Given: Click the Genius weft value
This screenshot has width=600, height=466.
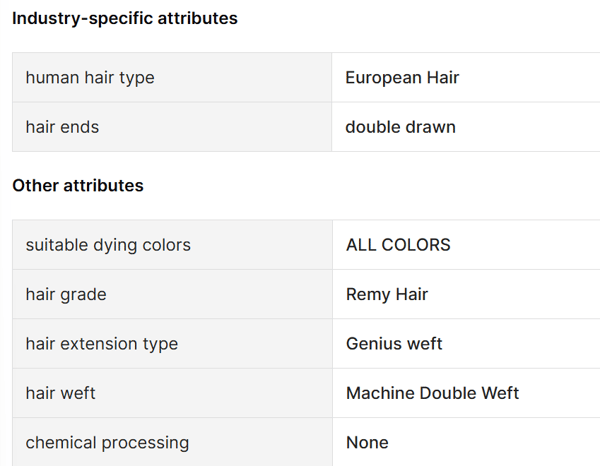Looking at the screenshot, I should tap(394, 344).
